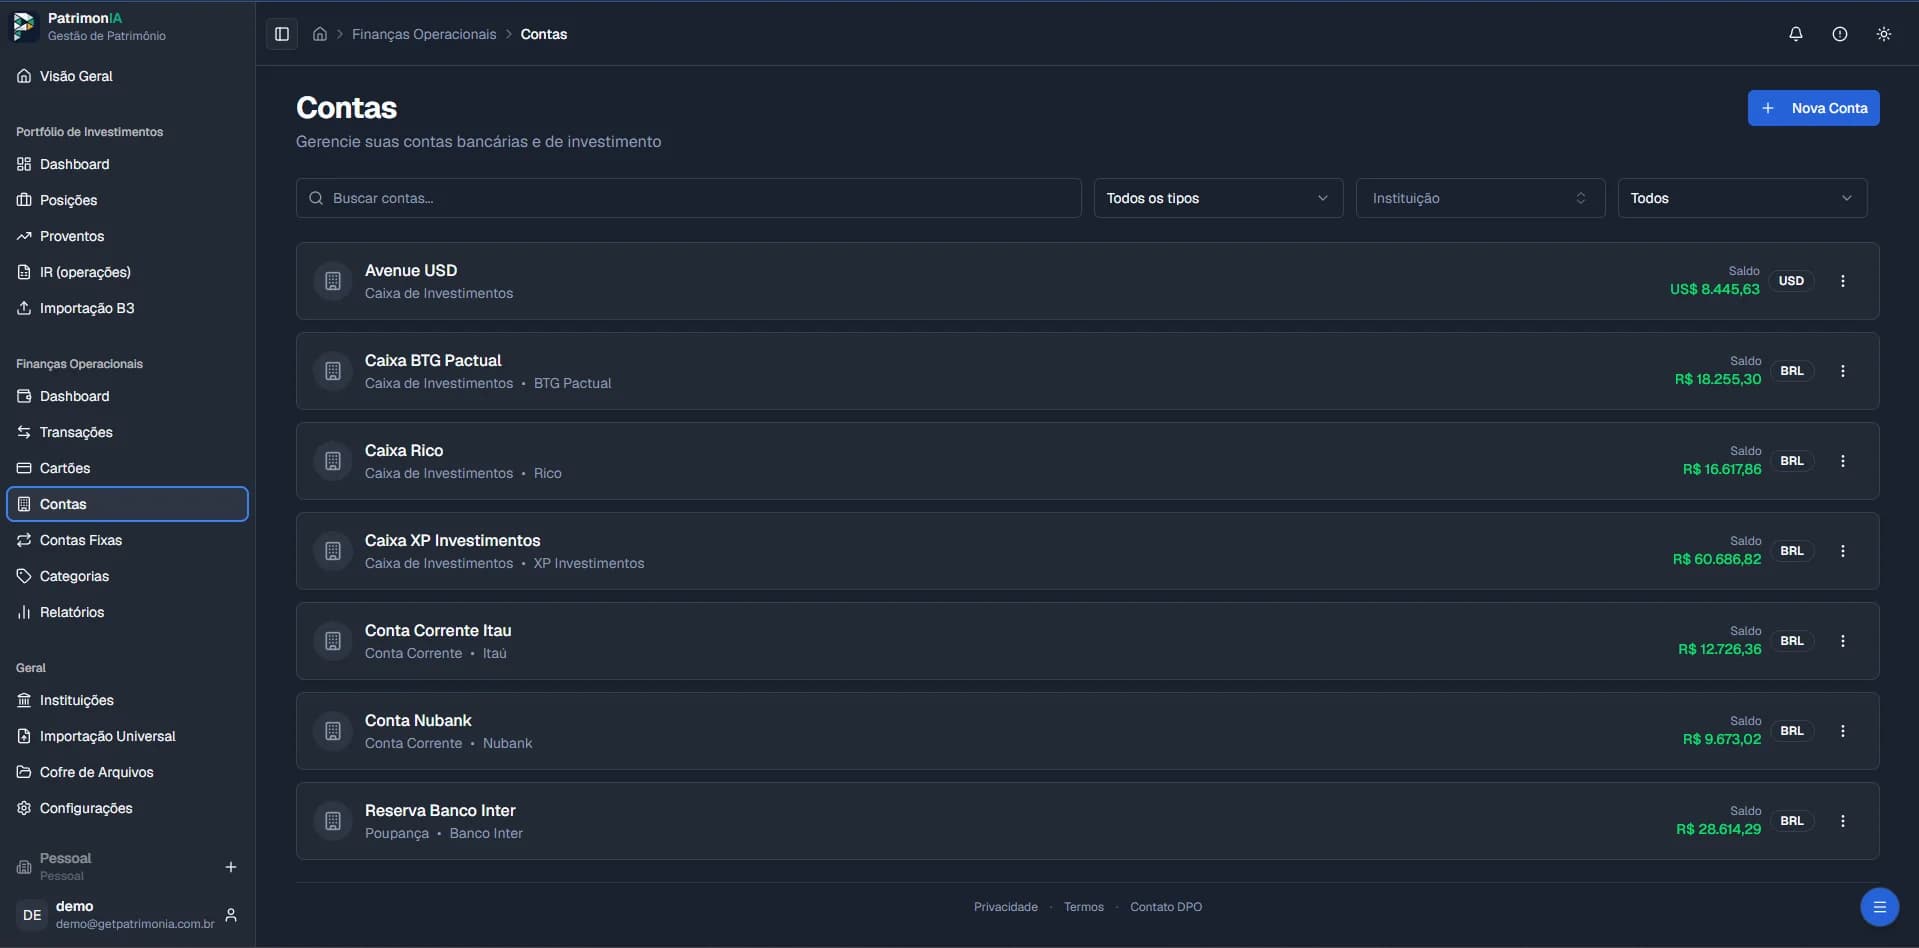This screenshot has height=948, width=1919.
Task: Open Contas Fixas in sidebar
Action: click(127, 540)
